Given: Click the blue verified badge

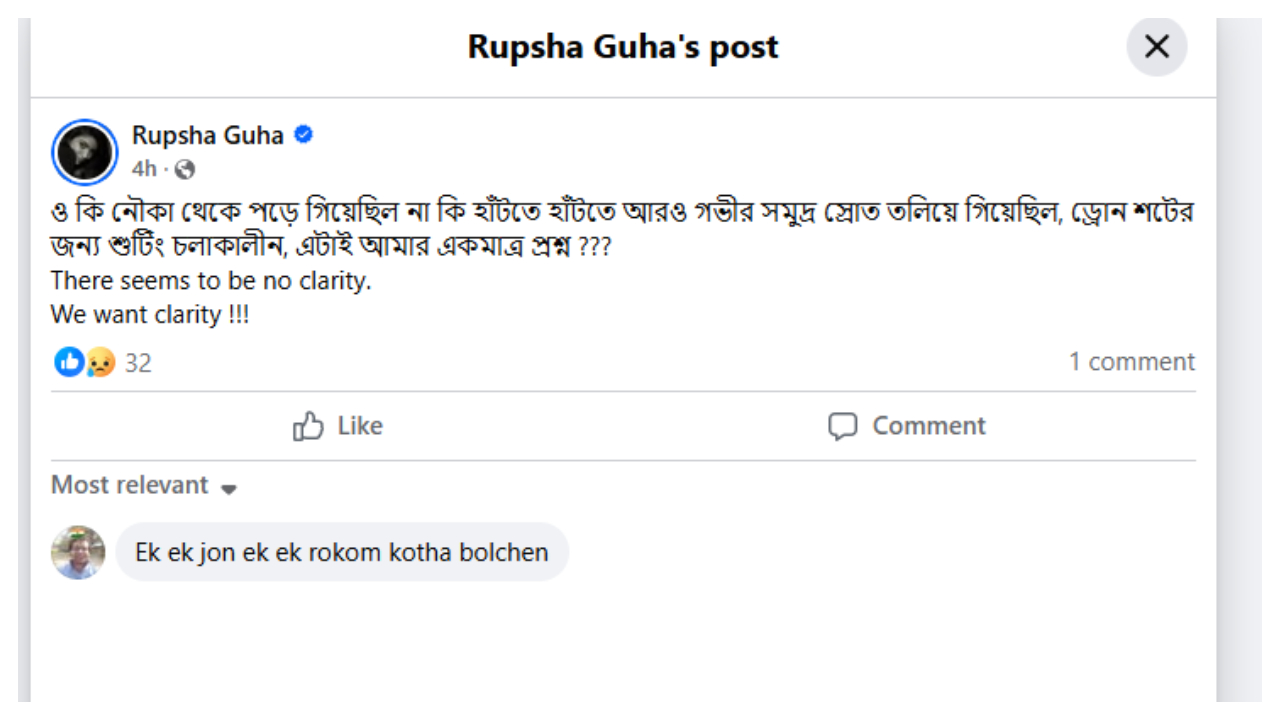Looking at the screenshot, I should (x=303, y=135).
